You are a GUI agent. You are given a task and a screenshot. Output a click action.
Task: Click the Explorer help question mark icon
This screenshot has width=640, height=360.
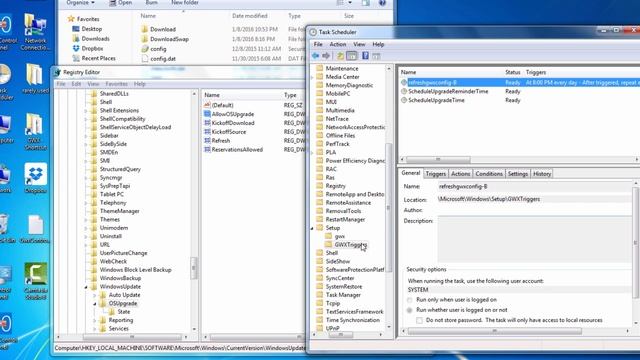point(382,3)
